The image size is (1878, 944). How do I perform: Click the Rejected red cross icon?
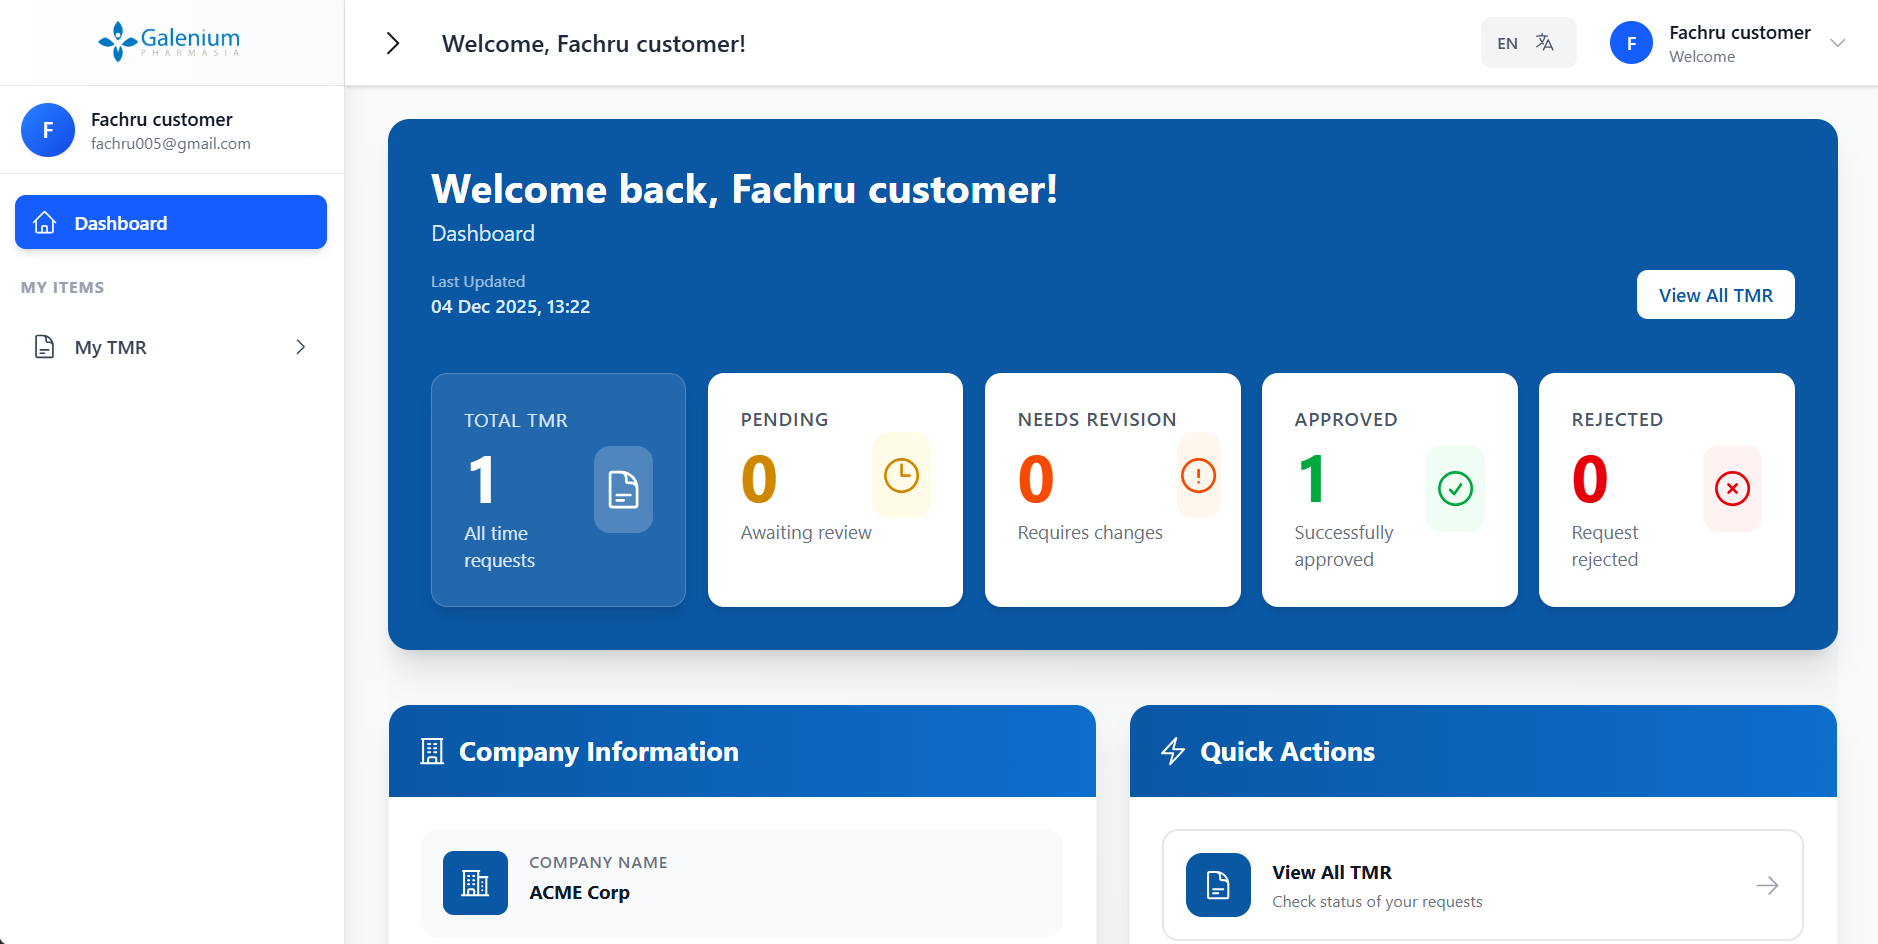(1732, 489)
